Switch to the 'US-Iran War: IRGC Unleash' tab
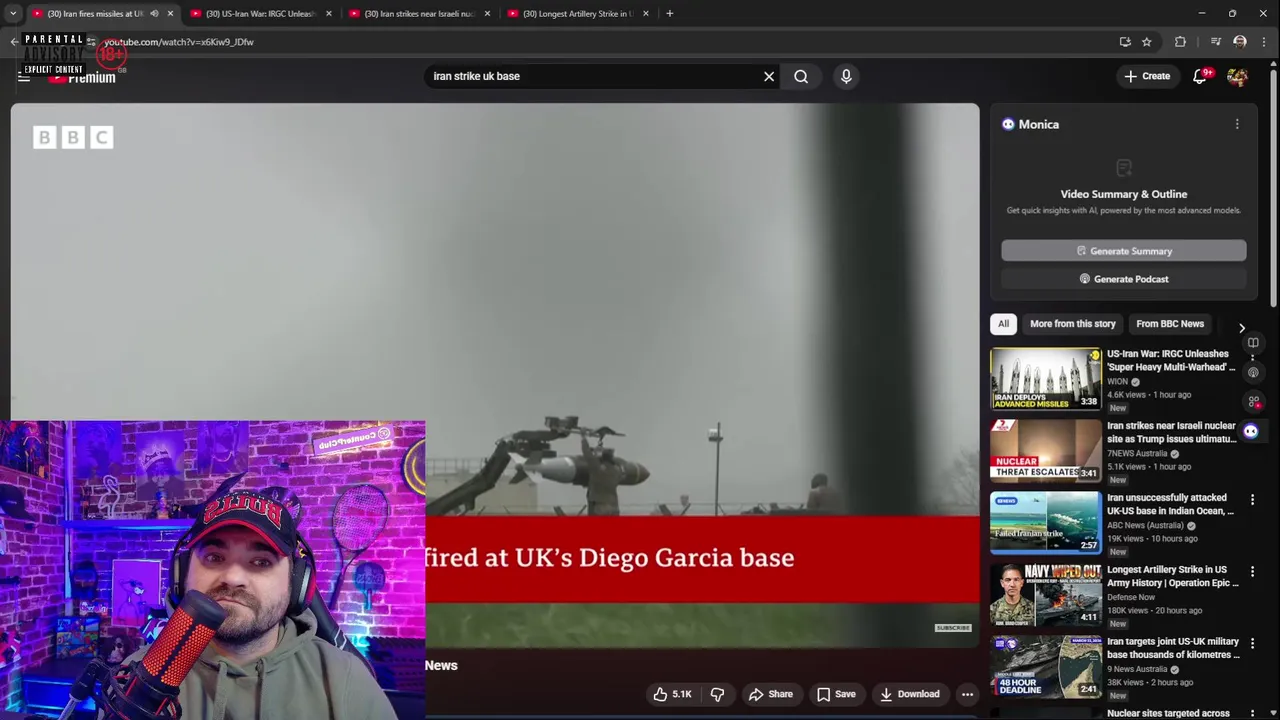The height and width of the screenshot is (720, 1280). (x=260, y=14)
